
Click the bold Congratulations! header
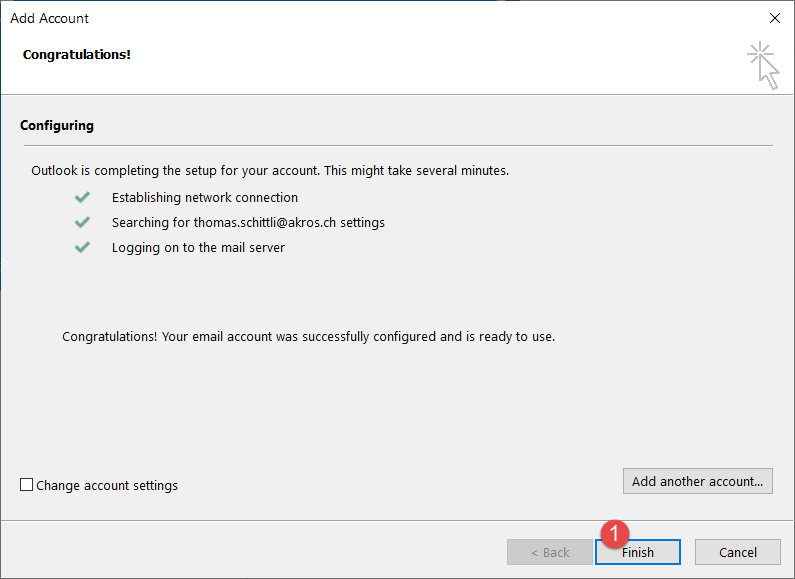pos(77,54)
